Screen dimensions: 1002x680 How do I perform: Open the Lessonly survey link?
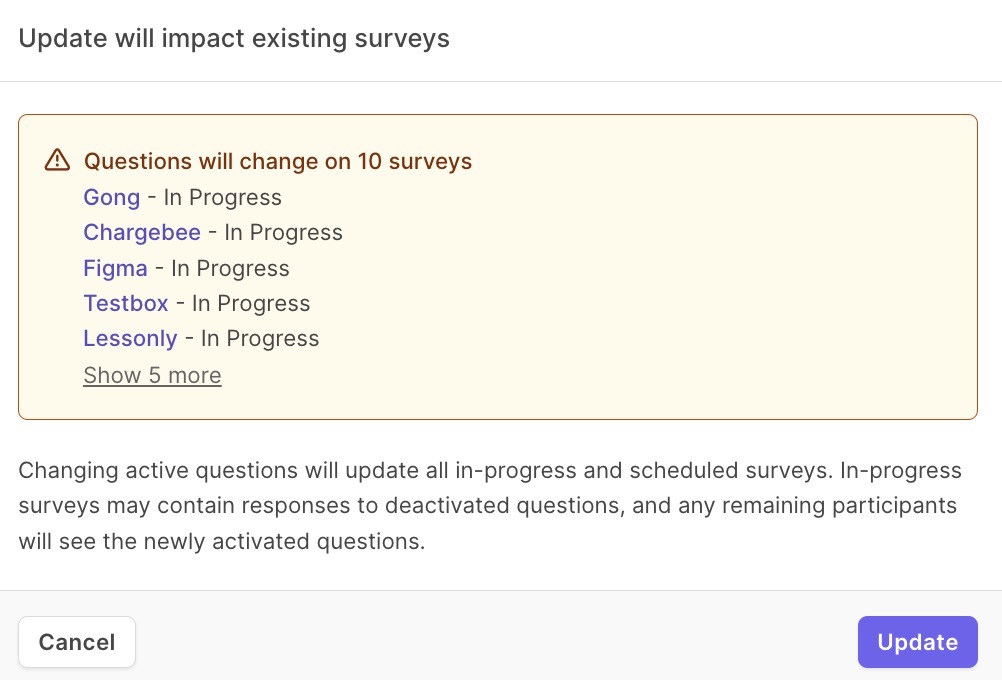[x=130, y=338]
